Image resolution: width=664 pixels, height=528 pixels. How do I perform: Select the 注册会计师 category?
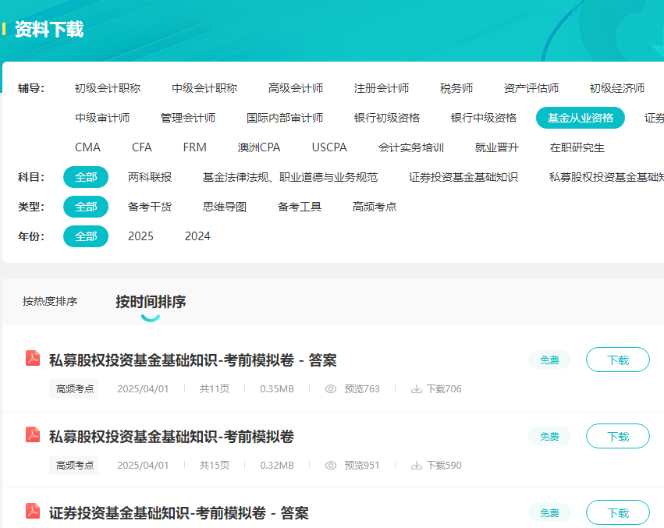pyautogui.click(x=381, y=88)
